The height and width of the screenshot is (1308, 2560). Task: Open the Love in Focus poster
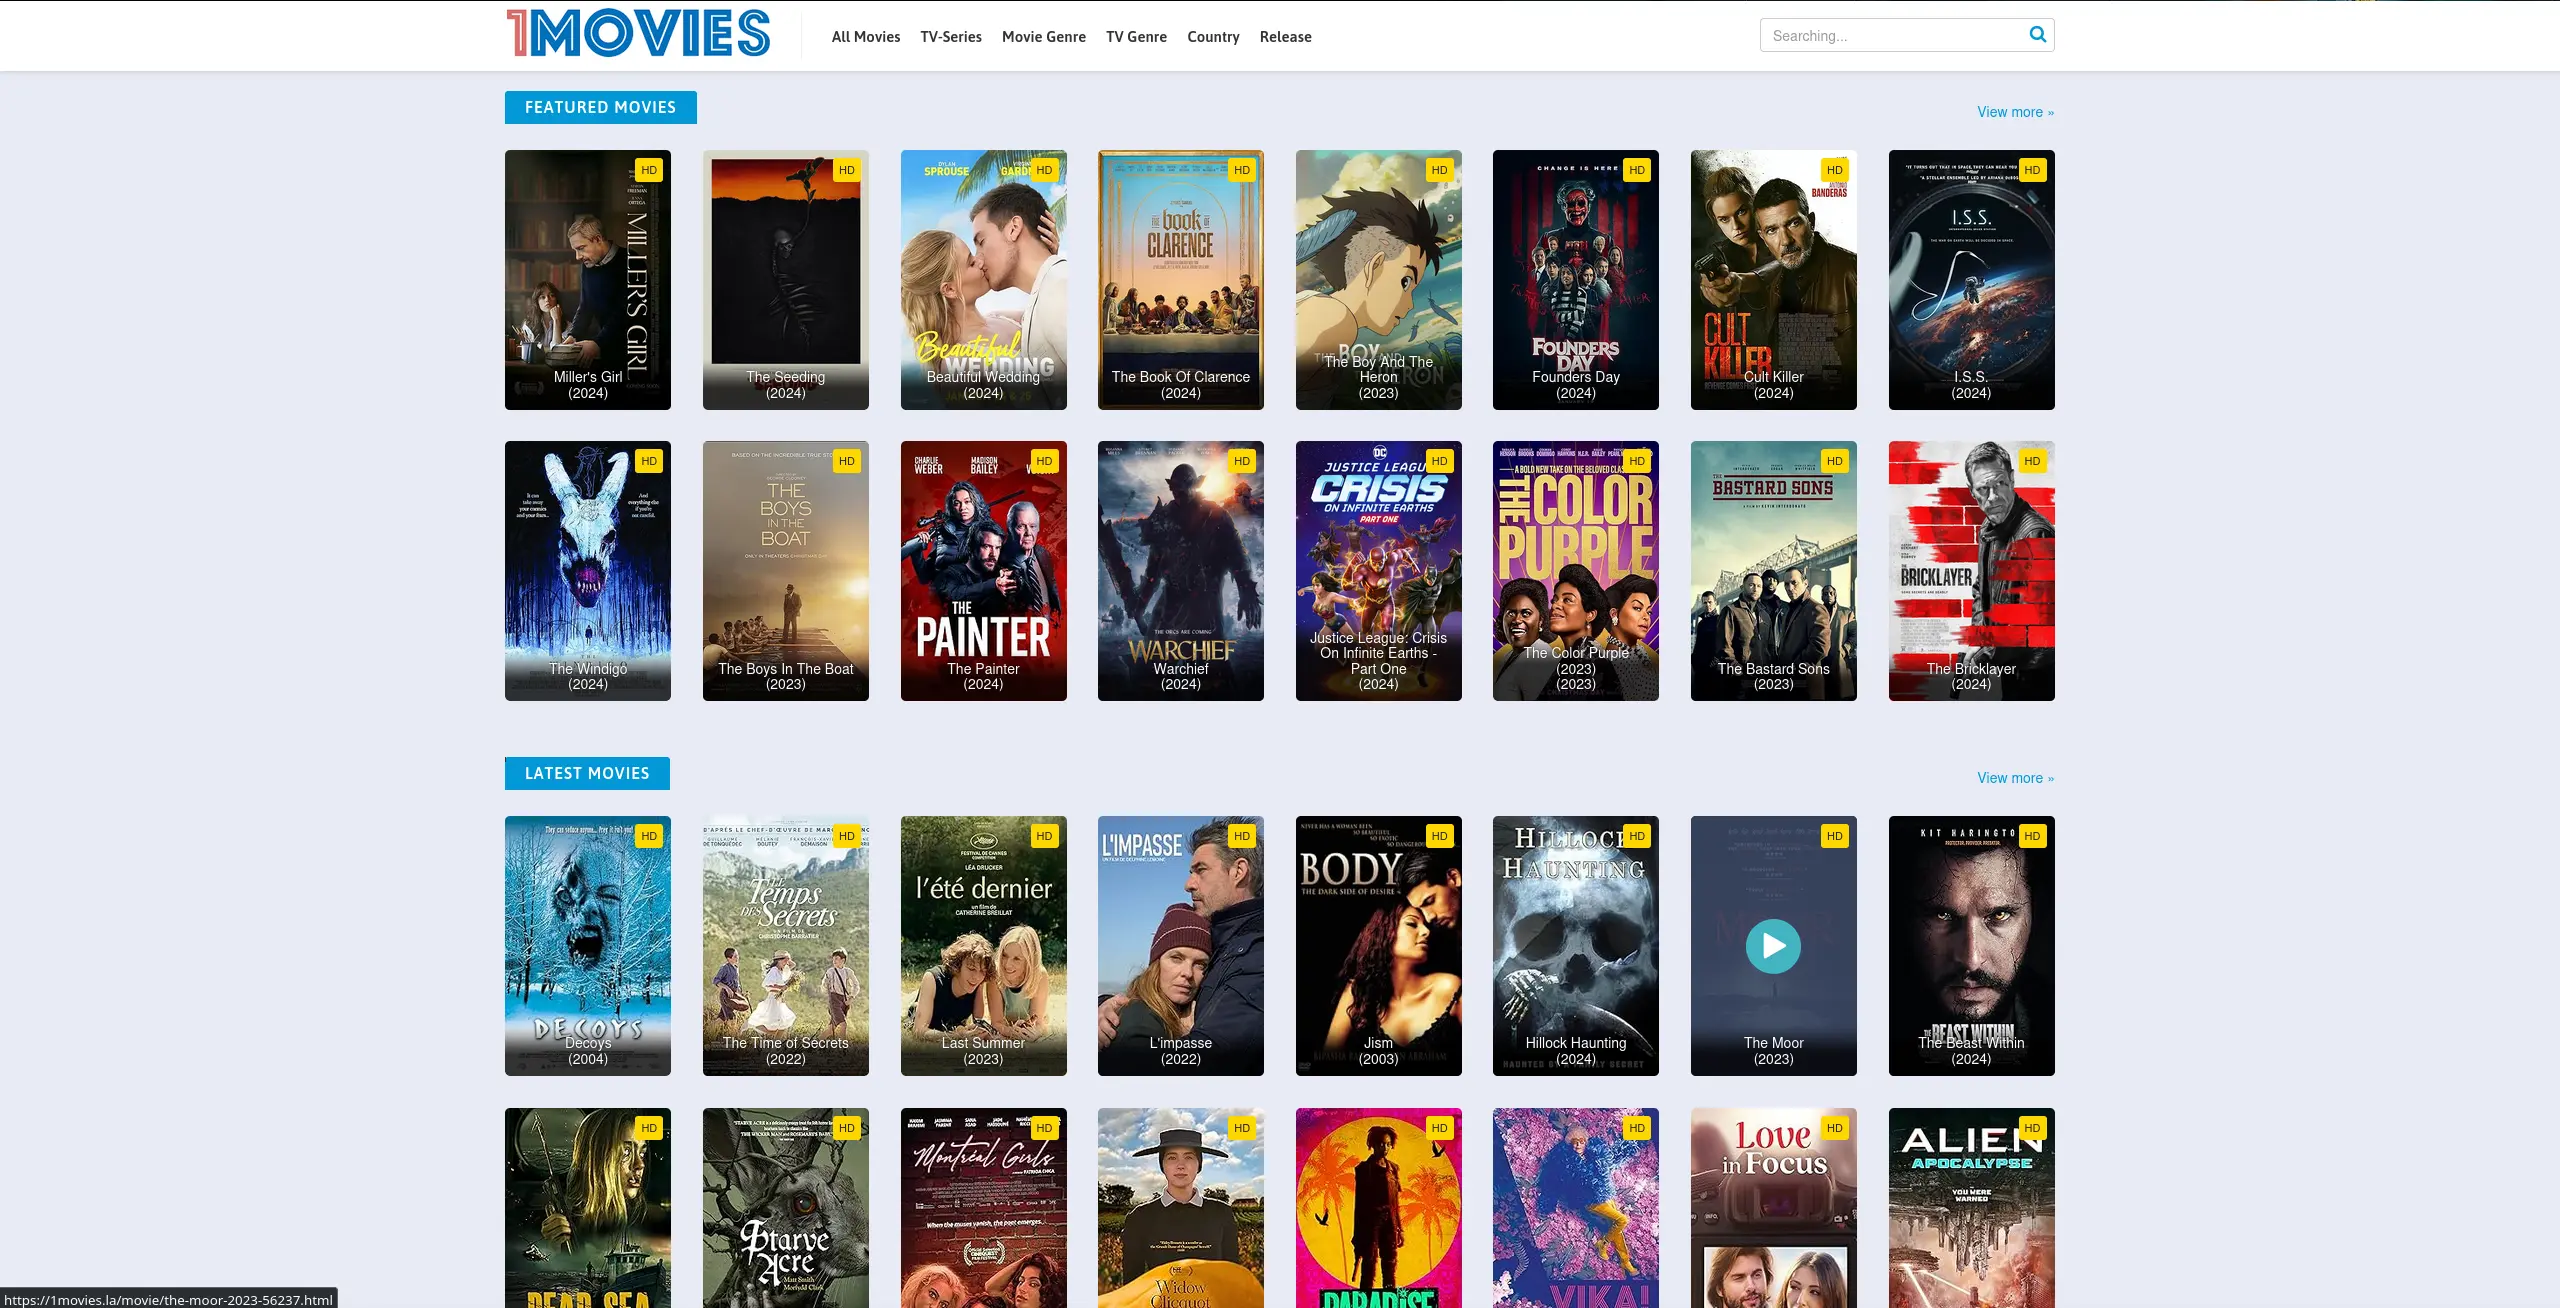click(x=1774, y=1208)
